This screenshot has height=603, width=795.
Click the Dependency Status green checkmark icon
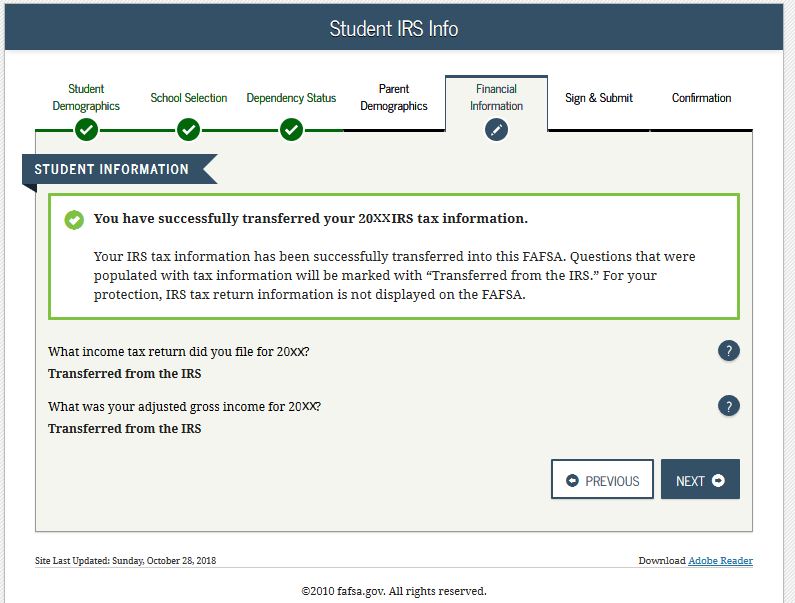292,130
